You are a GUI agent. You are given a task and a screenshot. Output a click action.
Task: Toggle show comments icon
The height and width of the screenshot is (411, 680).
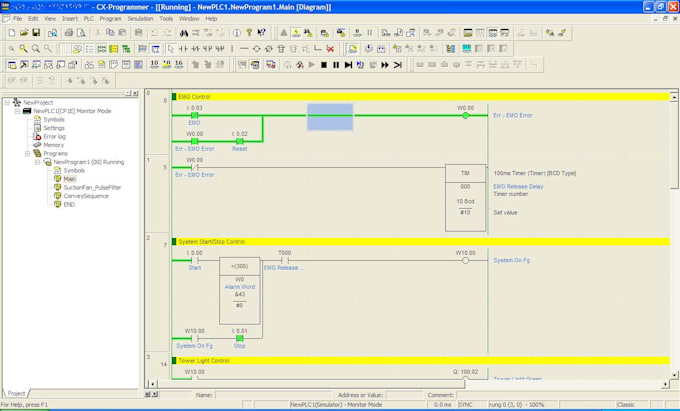coord(77,49)
